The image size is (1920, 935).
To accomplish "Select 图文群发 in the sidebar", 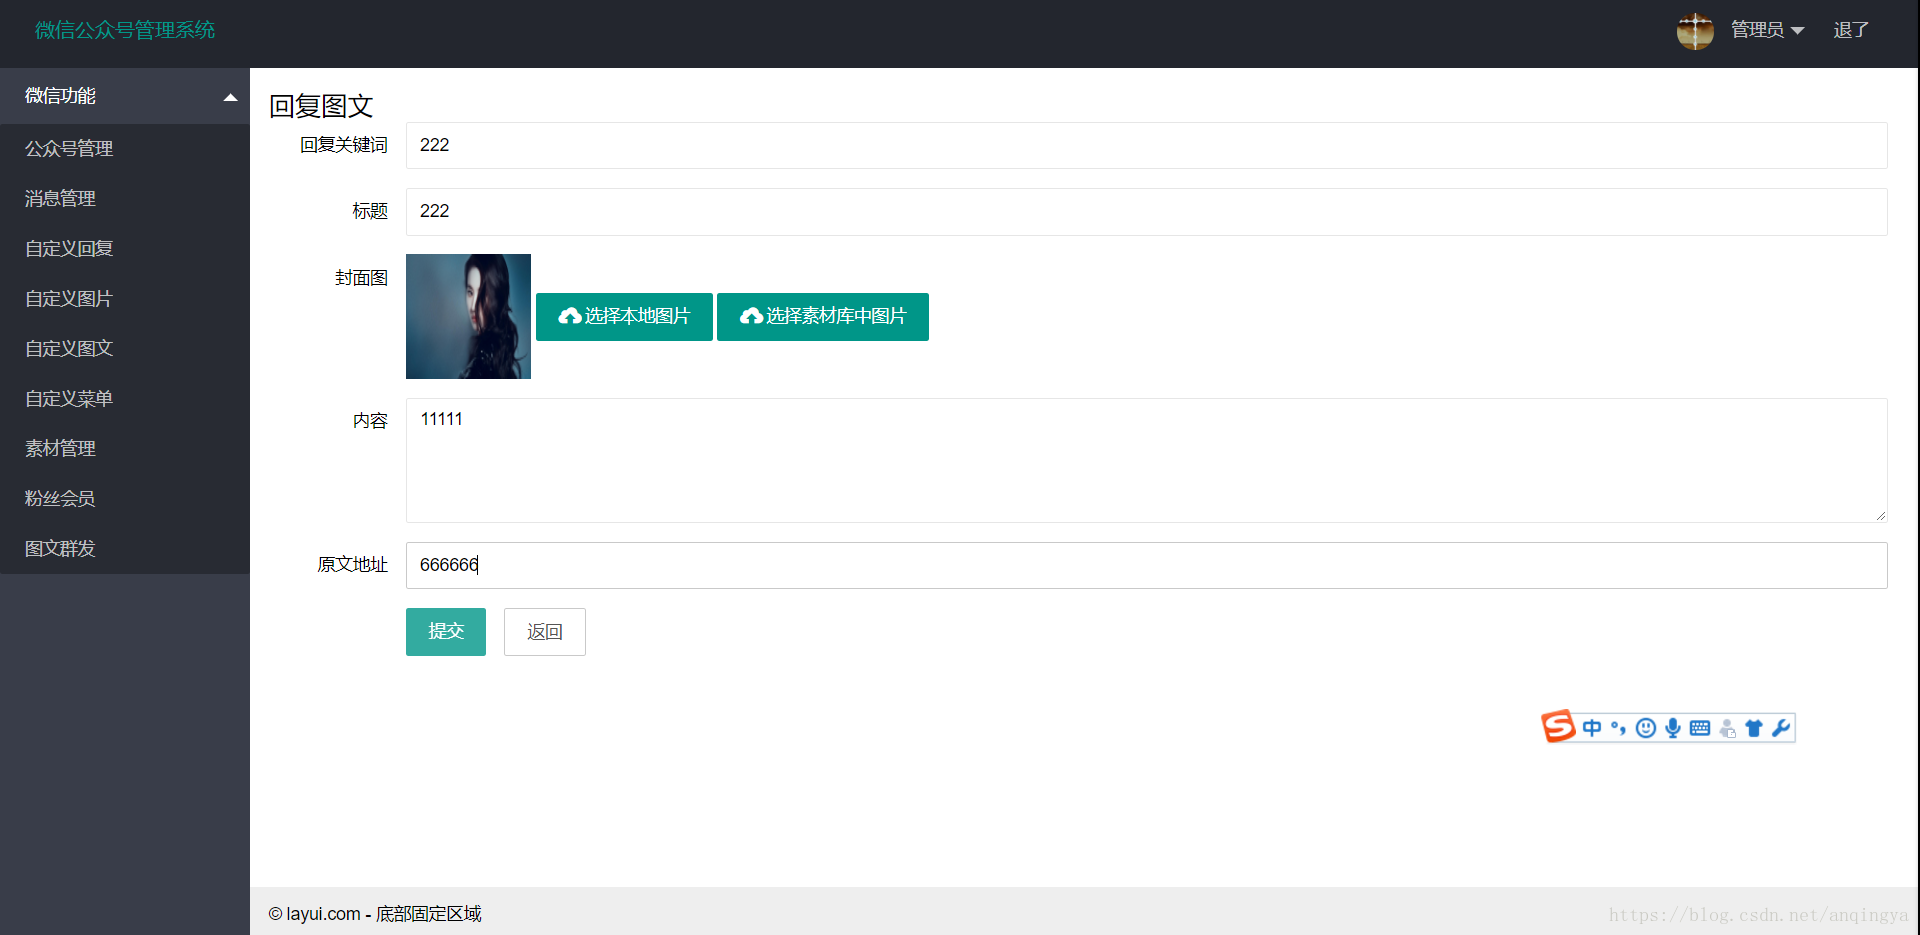I will coord(125,549).
